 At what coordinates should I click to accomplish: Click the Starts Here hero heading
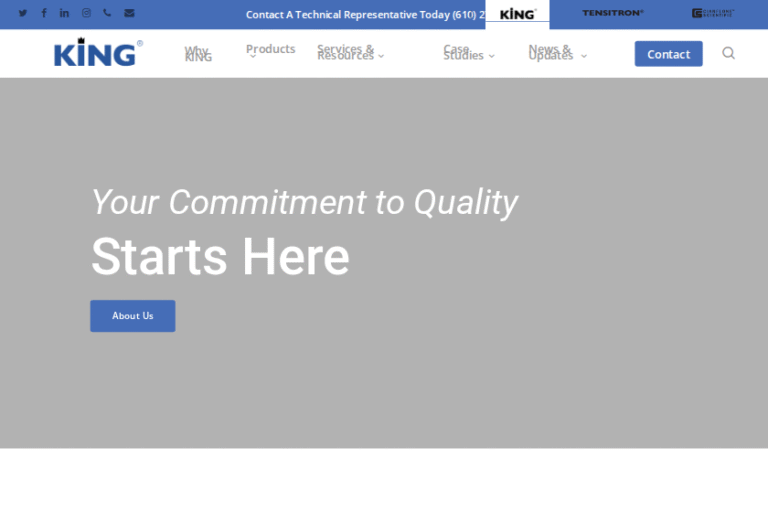point(220,257)
